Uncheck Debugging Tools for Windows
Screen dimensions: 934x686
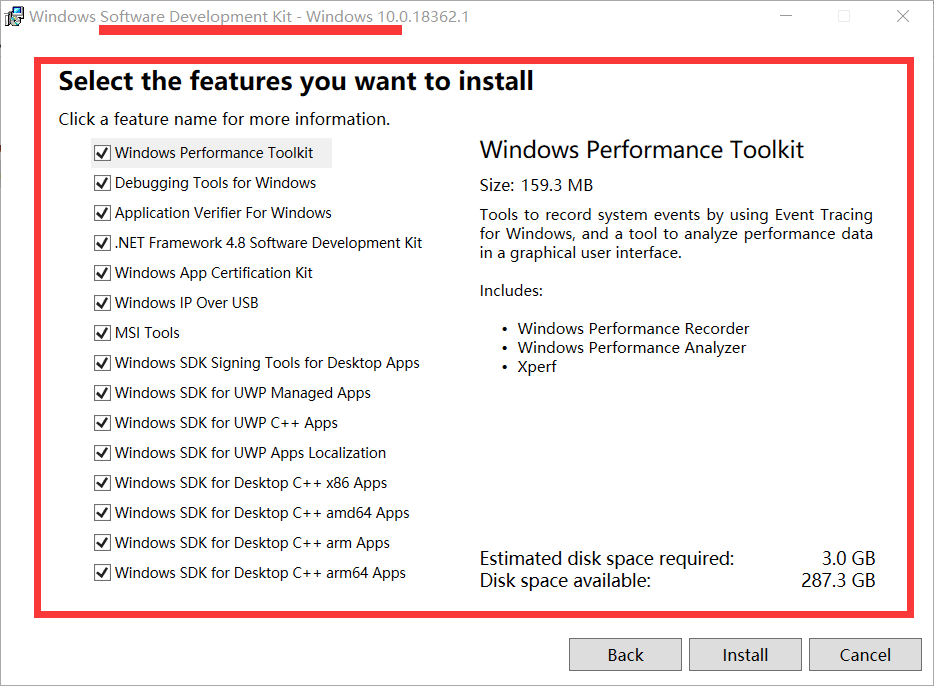click(x=101, y=182)
